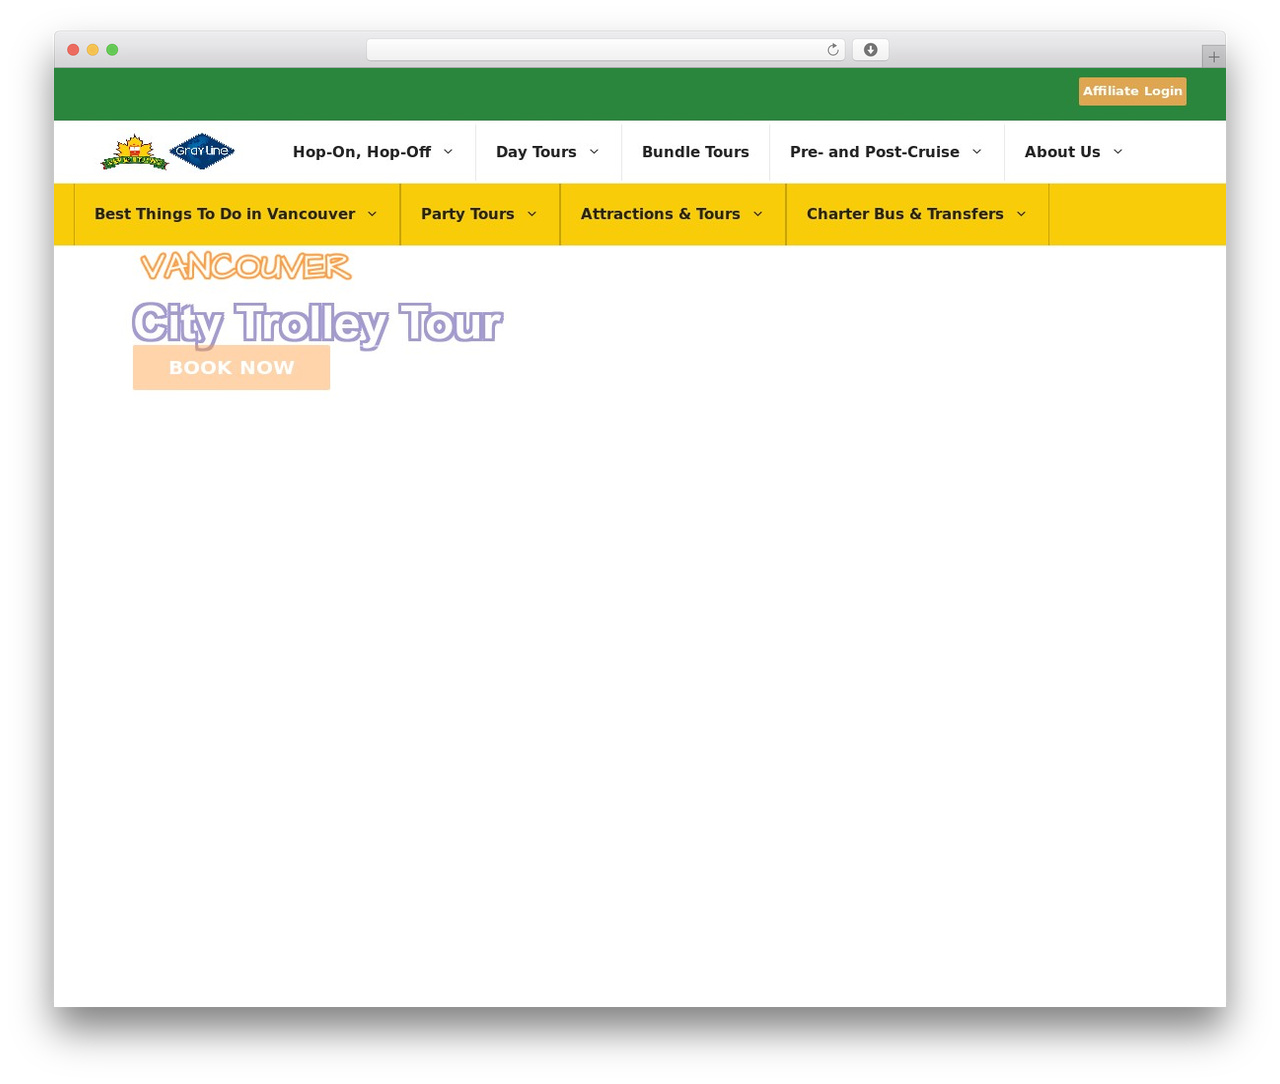1280x1084 pixels.
Task: Expand Best Things To Do in Vancouver chevron
Action: (372, 214)
